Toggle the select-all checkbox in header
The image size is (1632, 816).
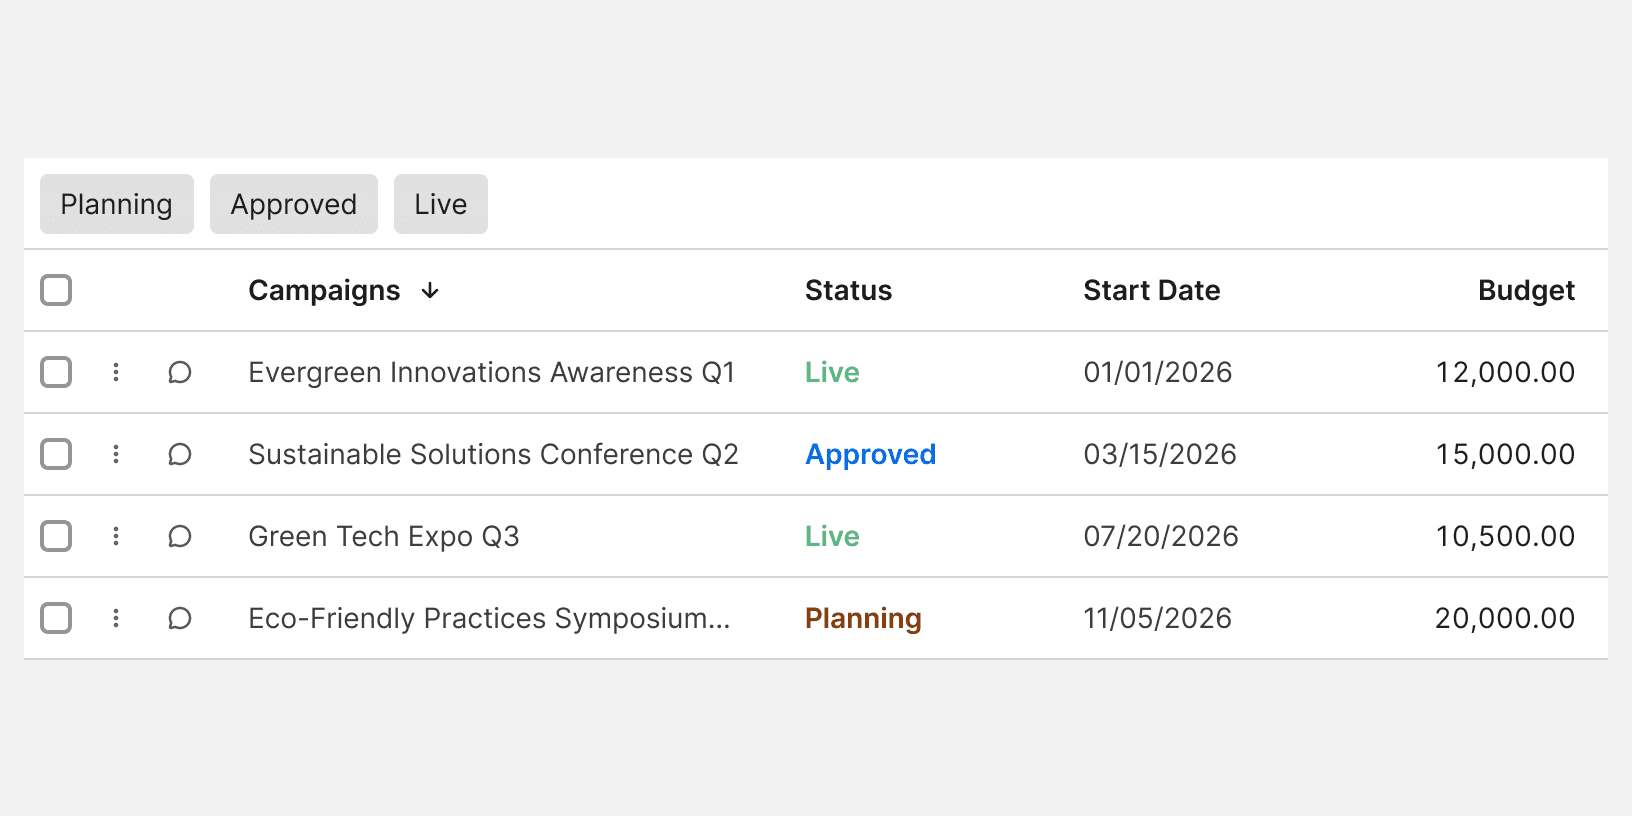(x=56, y=290)
